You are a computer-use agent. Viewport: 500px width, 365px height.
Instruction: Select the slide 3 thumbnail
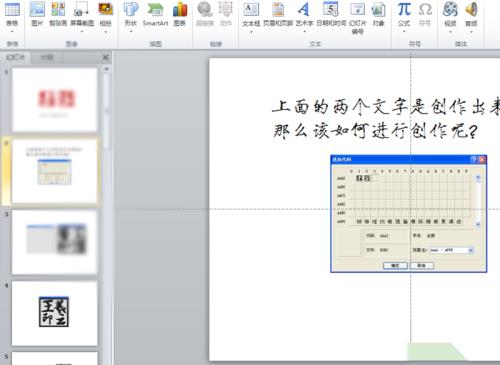coord(54,242)
